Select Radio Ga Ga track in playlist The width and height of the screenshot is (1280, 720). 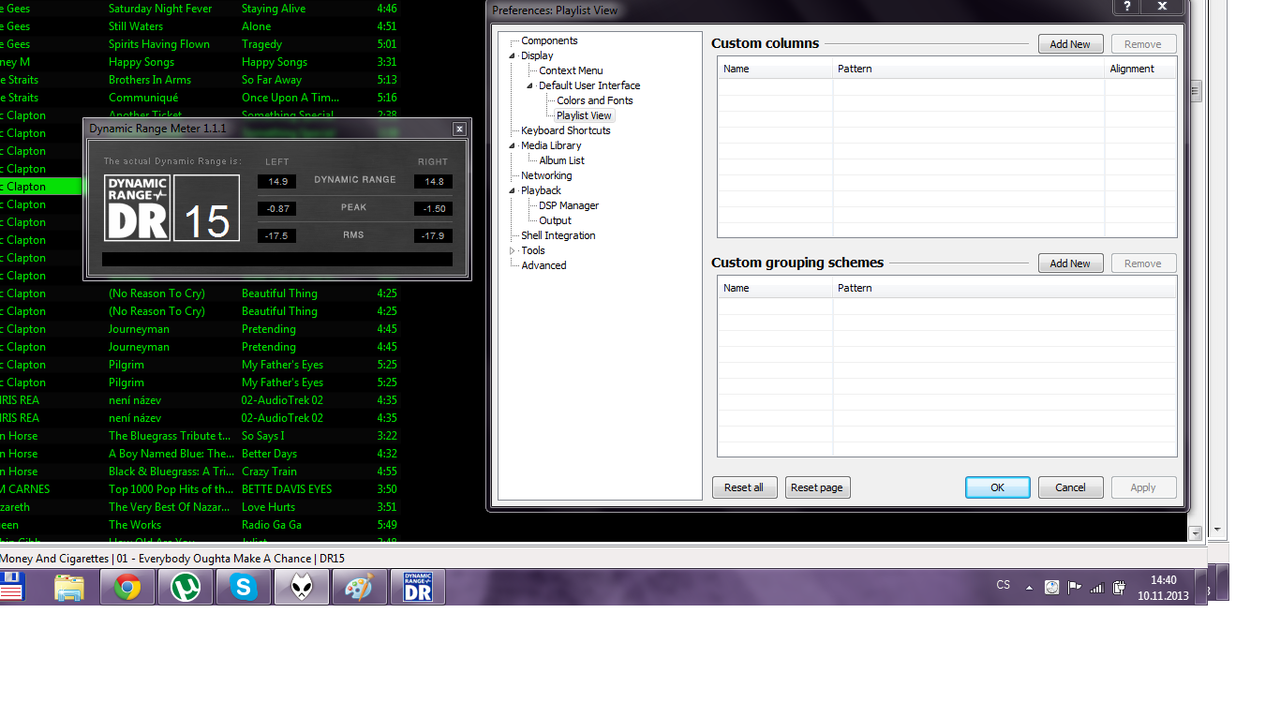(x=271, y=525)
